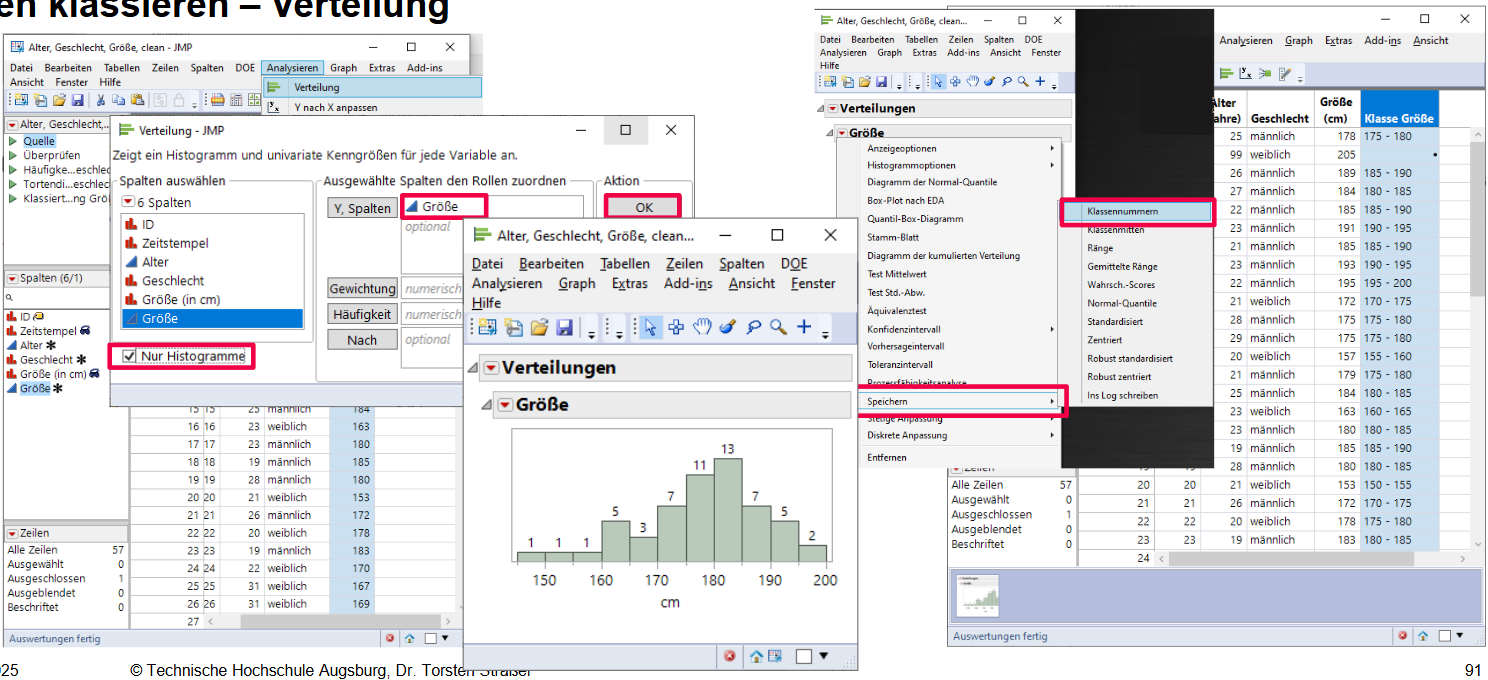Image resolution: width=1488 pixels, height=680 pixels.
Task: Click the crosshairs plus tool in histogram window
Action: click(x=803, y=327)
